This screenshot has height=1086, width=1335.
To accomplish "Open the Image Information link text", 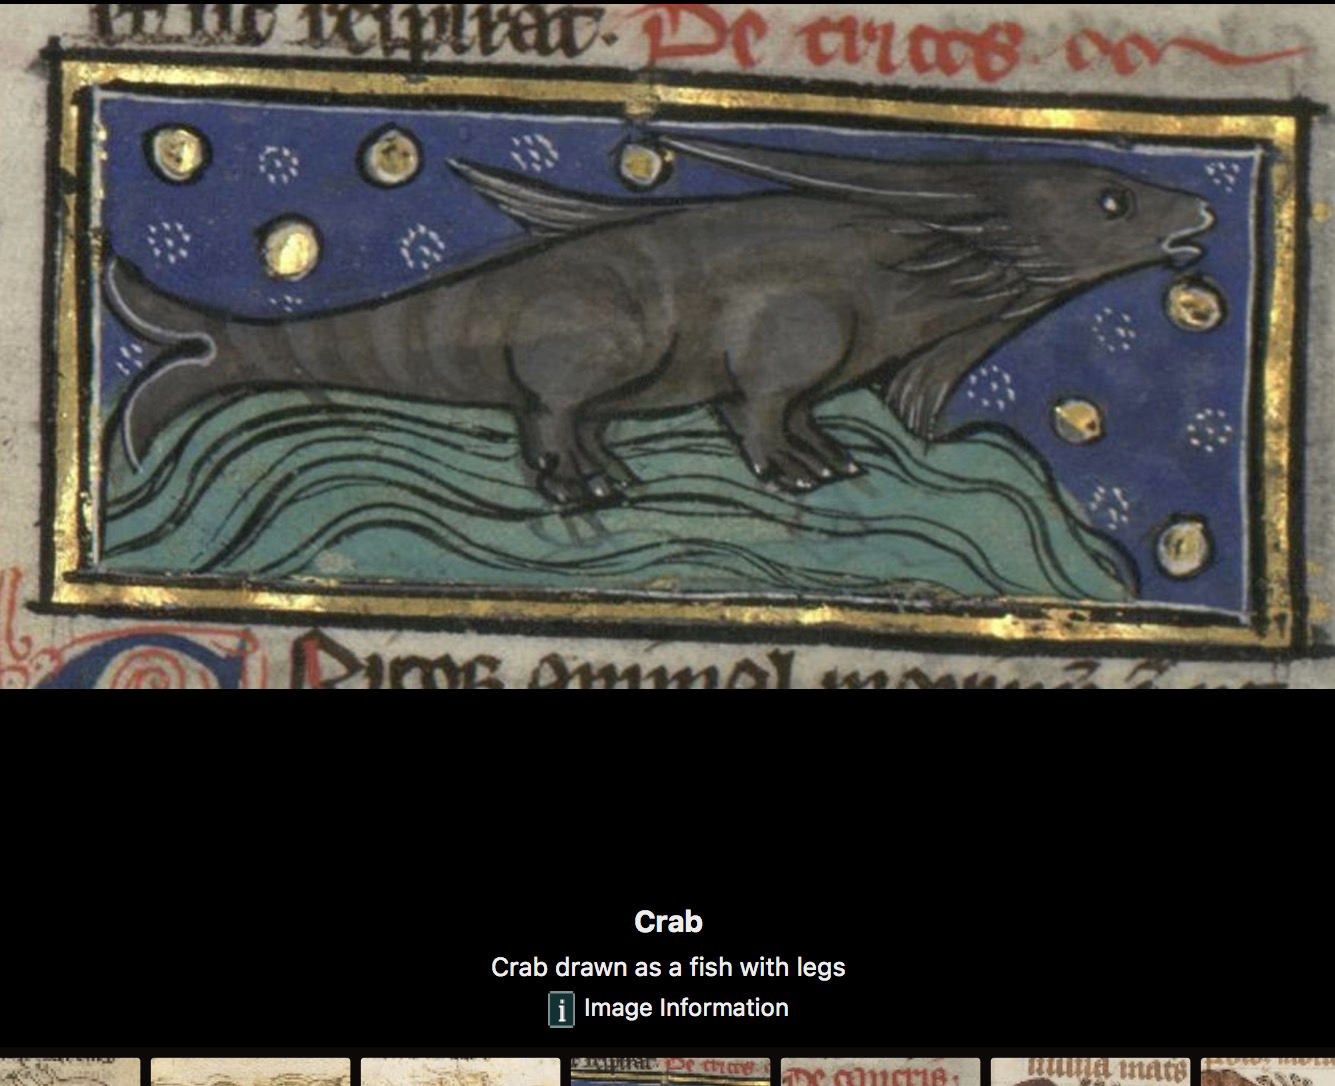I will click(686, 1008).
